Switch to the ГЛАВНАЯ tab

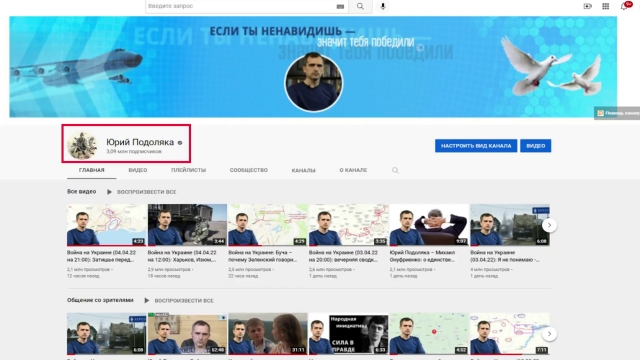pos(91,170)
